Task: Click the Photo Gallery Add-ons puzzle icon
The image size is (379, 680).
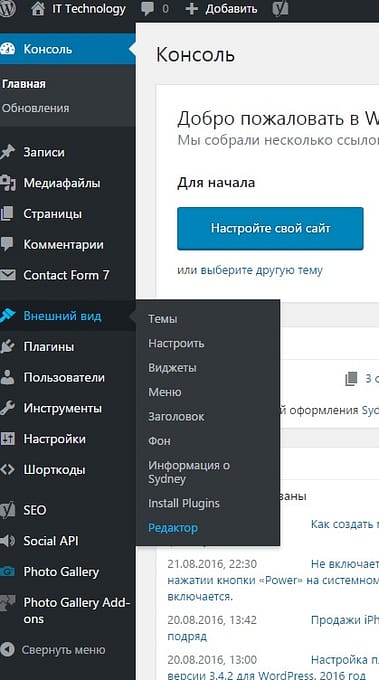Action: point(7,602)
